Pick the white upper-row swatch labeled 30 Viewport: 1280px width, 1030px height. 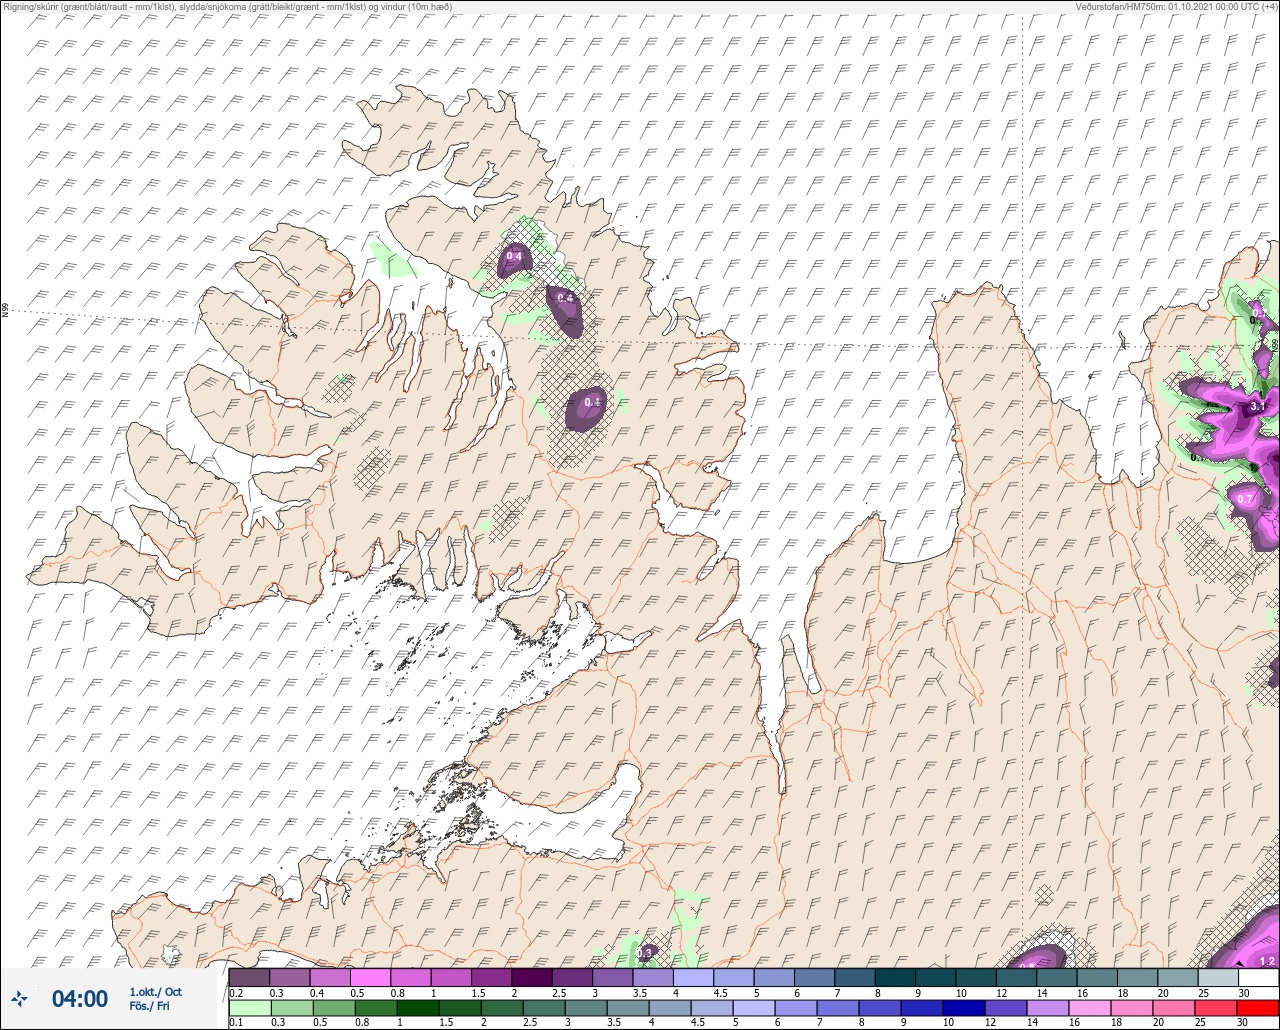click(x=1258, y=977)
